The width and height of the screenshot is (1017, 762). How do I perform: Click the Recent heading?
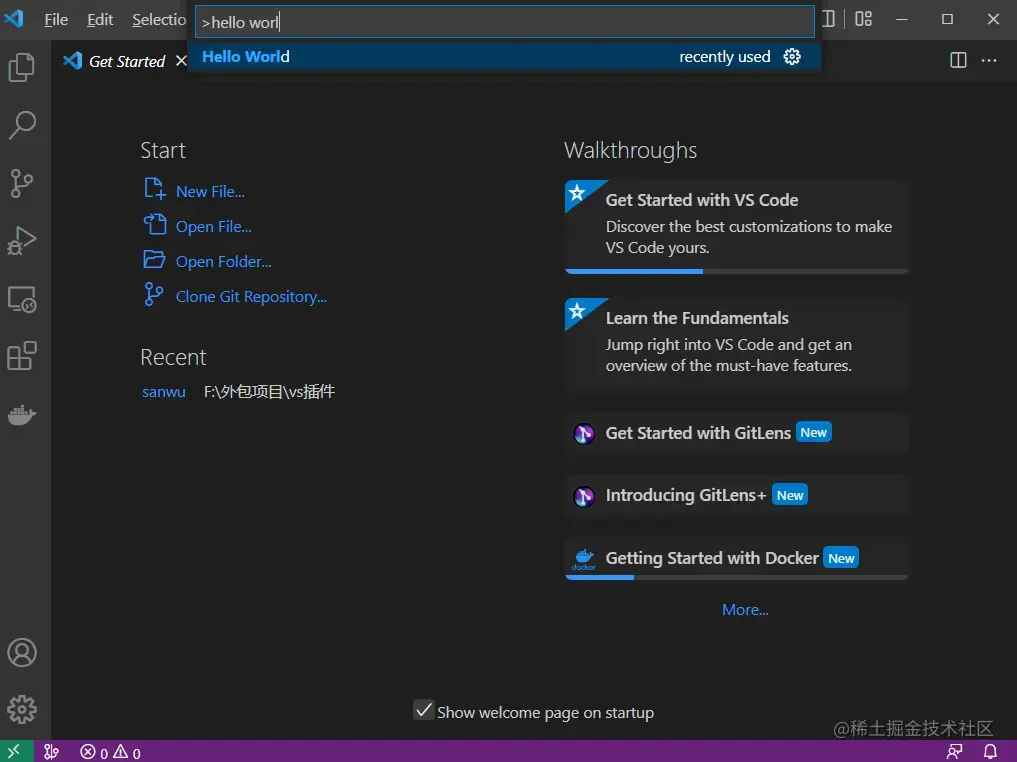[173, 357]
